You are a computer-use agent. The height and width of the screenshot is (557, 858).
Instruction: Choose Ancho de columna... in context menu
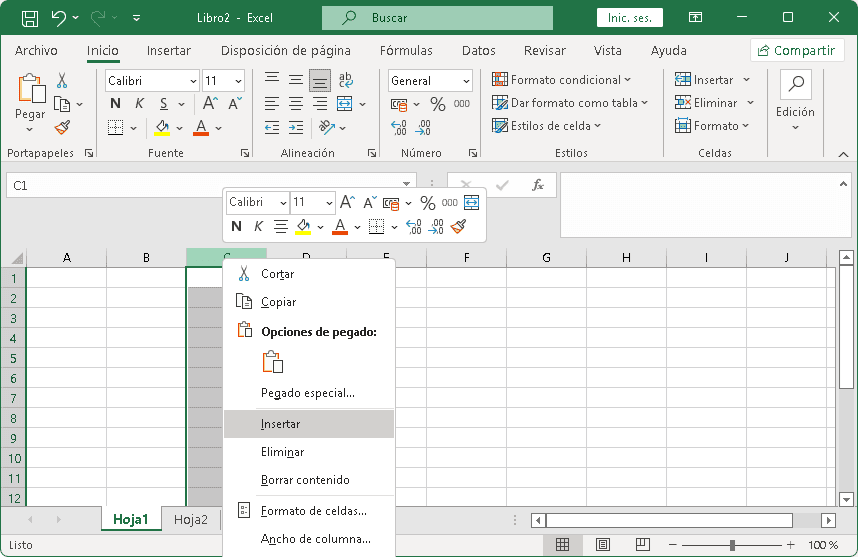309,539
